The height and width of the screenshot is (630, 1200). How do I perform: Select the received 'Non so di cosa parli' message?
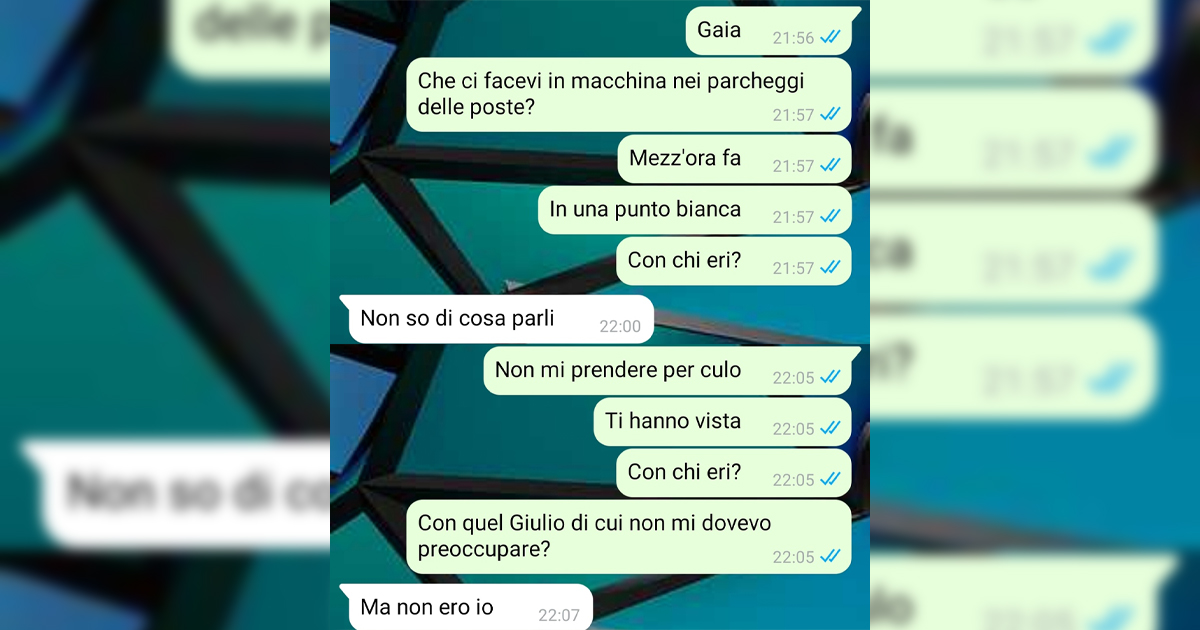tap(497, 320)
